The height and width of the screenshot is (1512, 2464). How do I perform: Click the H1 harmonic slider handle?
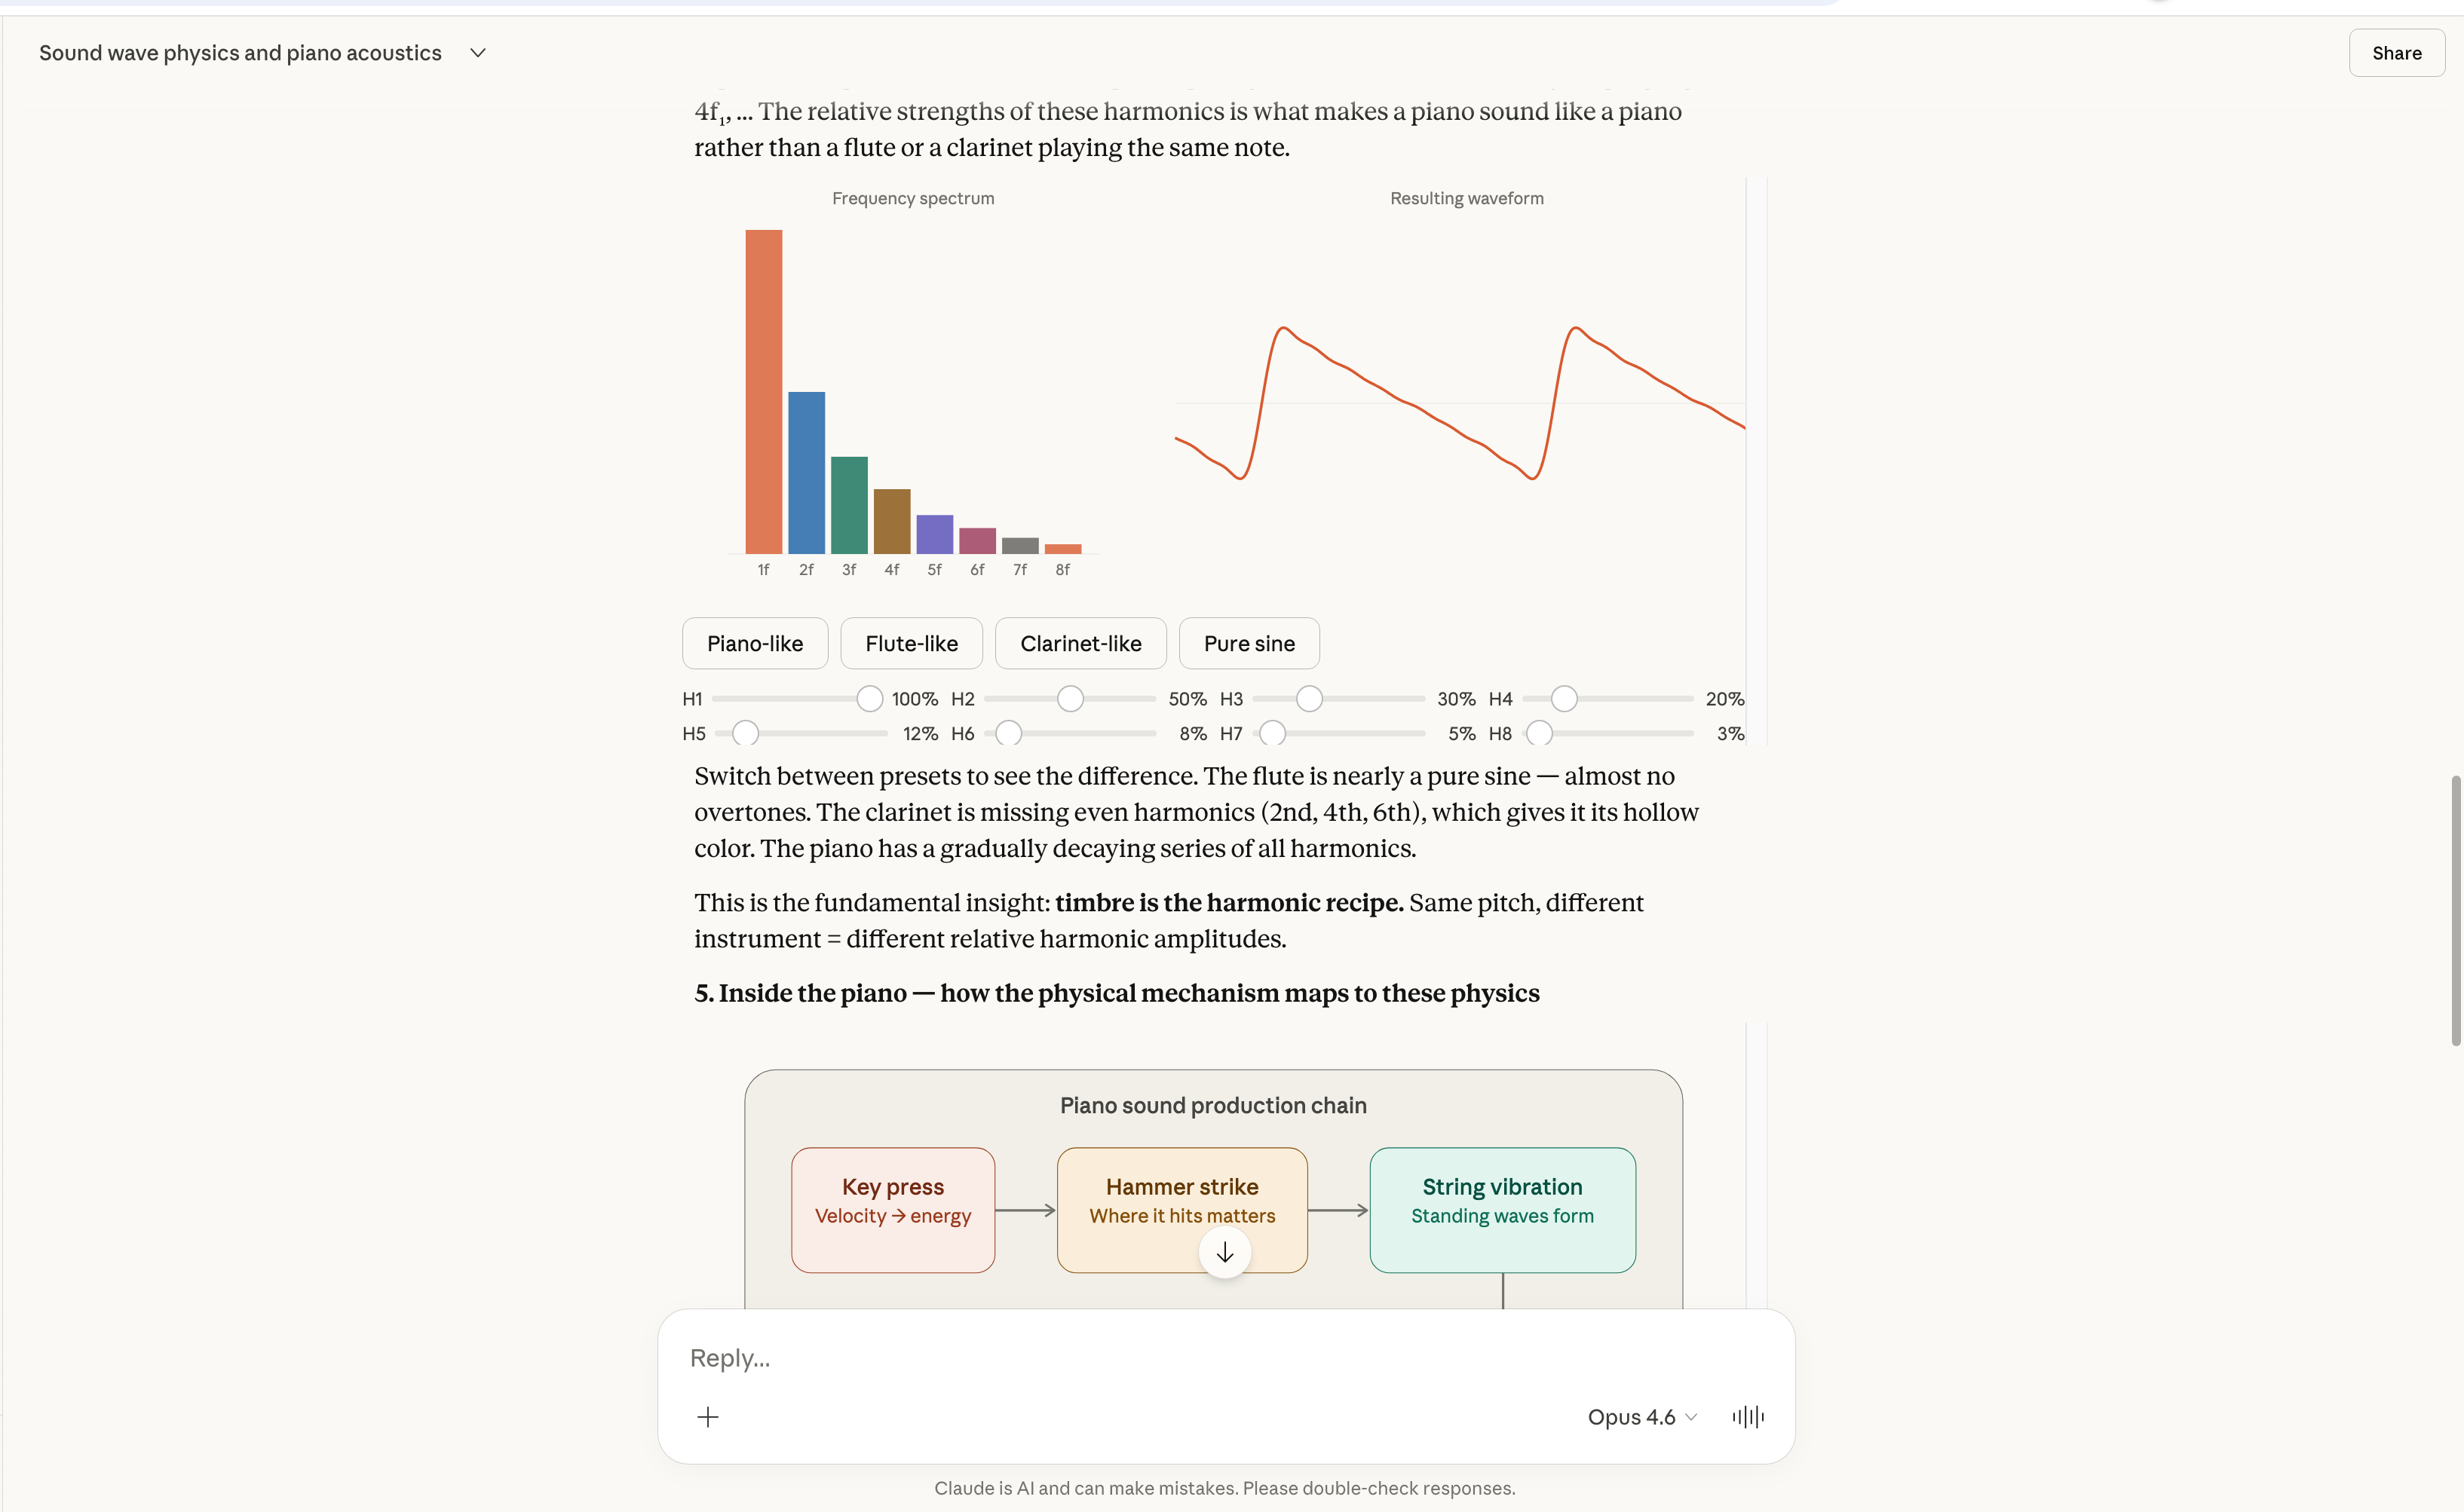point(870,699)
